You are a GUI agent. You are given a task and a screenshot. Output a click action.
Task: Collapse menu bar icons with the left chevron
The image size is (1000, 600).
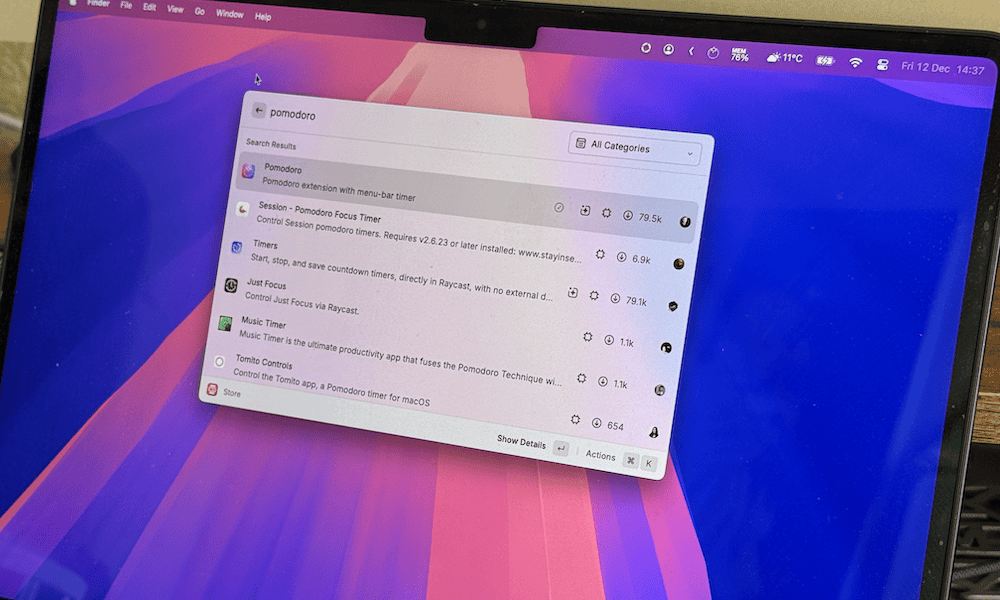[691, 51]
